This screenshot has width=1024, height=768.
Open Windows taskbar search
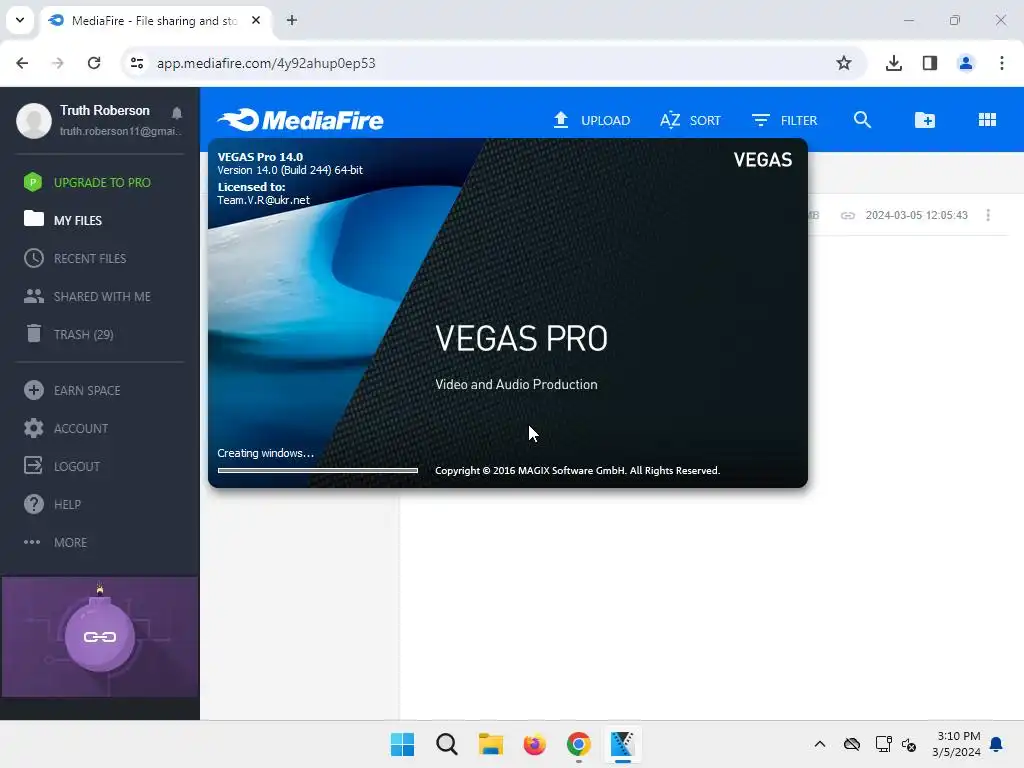pos(447,744)
